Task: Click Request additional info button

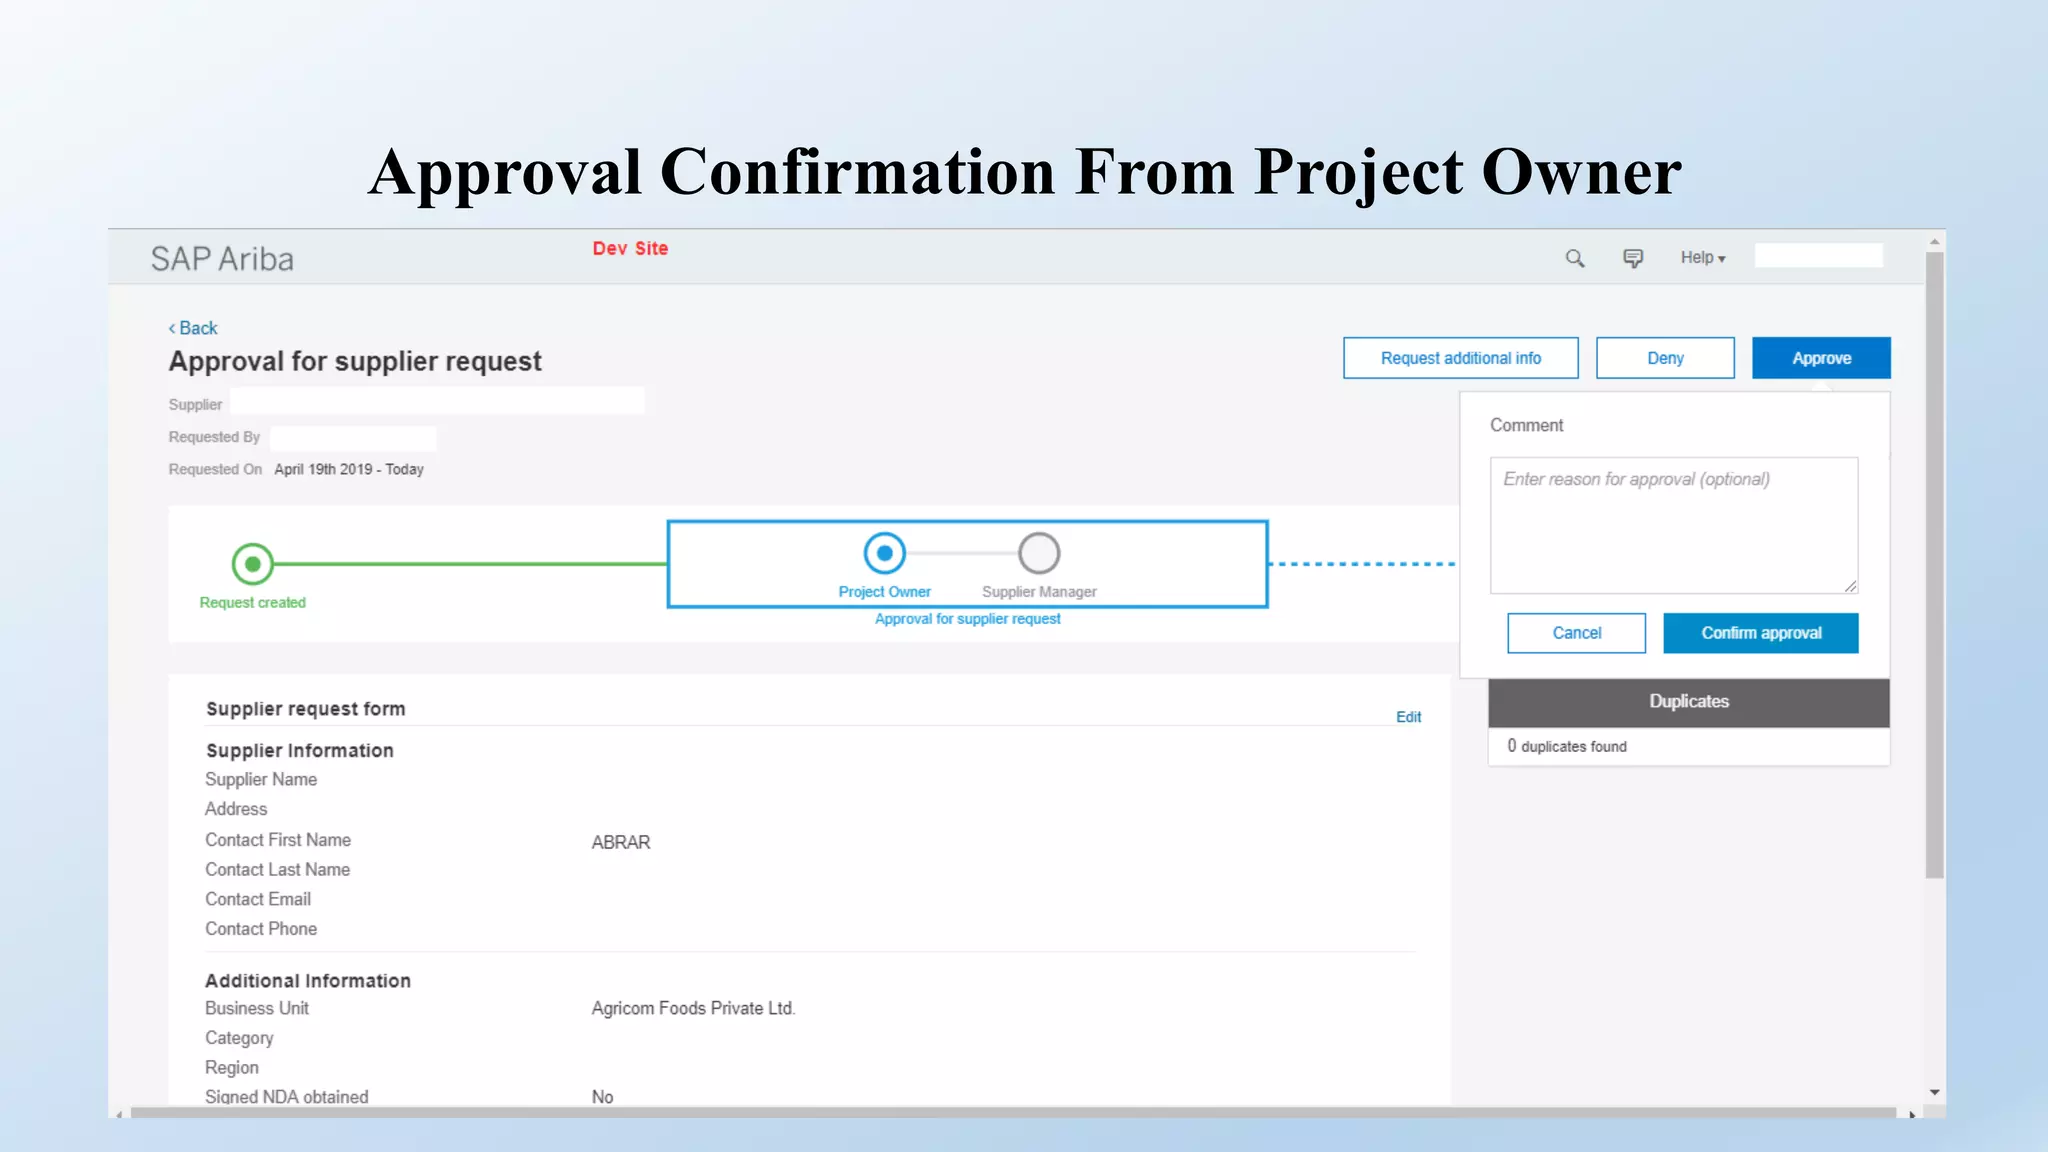Action: tap(1460, 358)
